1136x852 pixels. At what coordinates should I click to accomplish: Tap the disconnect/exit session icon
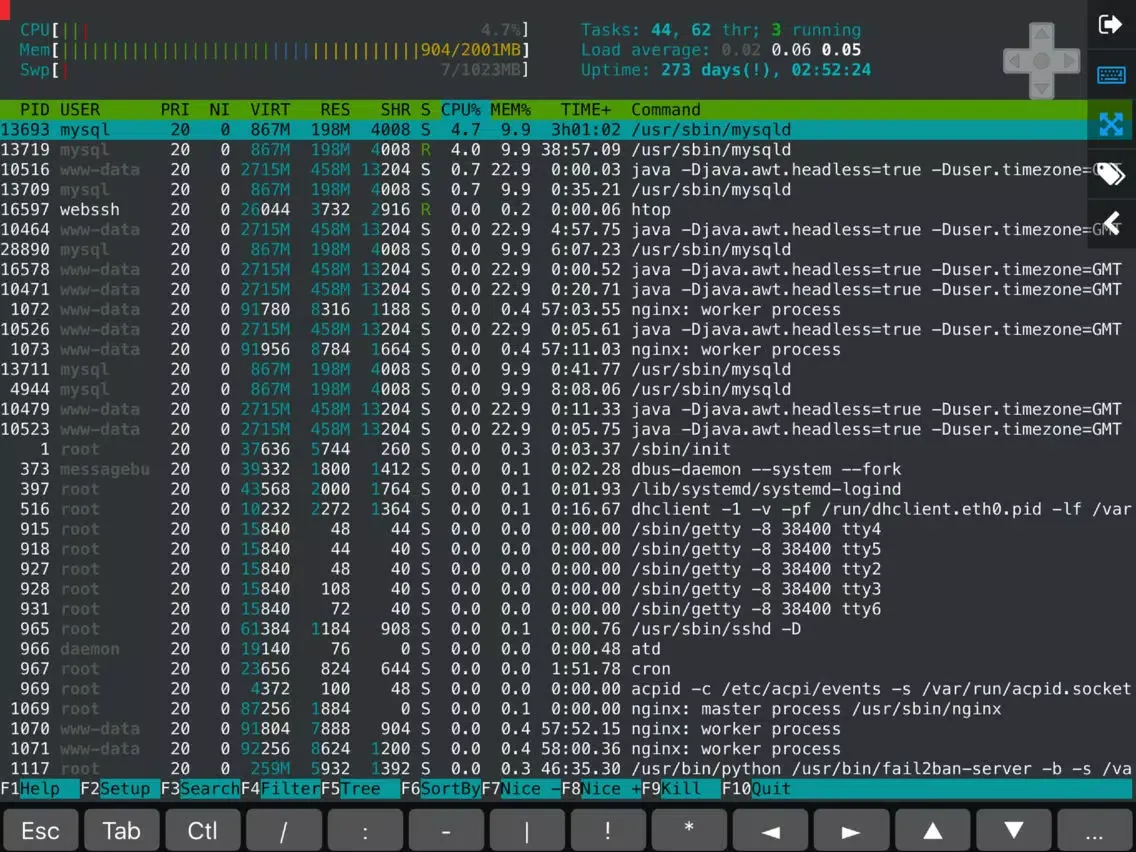[x=1110, y=25]
